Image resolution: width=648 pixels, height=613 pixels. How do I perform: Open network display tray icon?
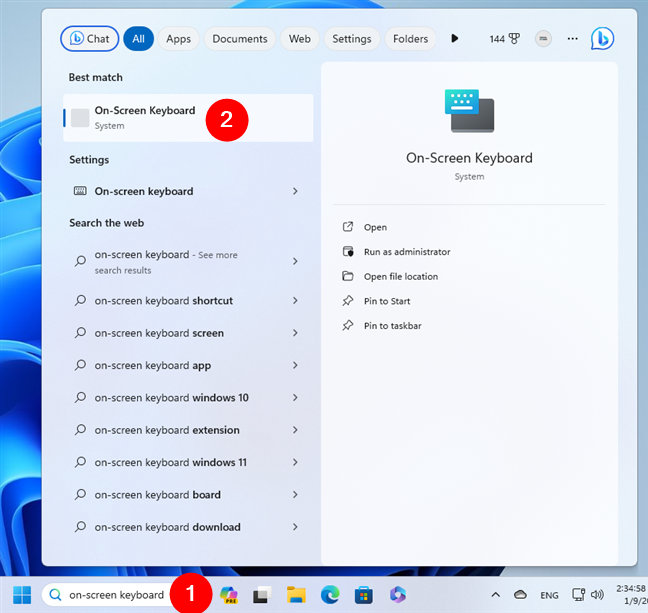[x=578, y=595]
